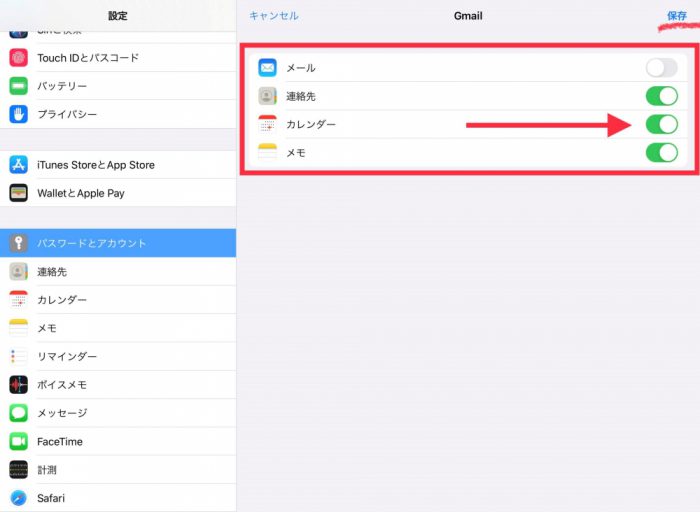The height and width of the screenshot is (512, 700).
Task: Tap the sidebar カレンダー calendar icon
Action: click(18, 300)
